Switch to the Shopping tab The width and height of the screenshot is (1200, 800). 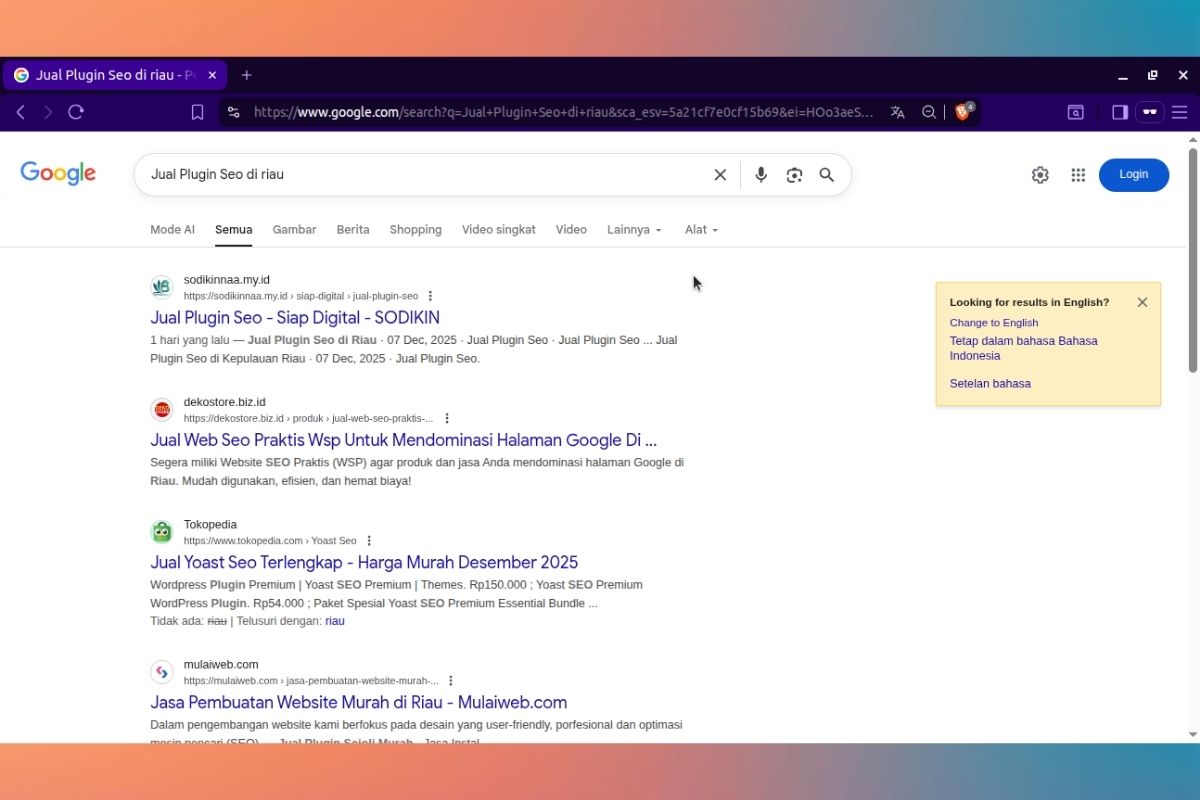click(x=415, y=229)
